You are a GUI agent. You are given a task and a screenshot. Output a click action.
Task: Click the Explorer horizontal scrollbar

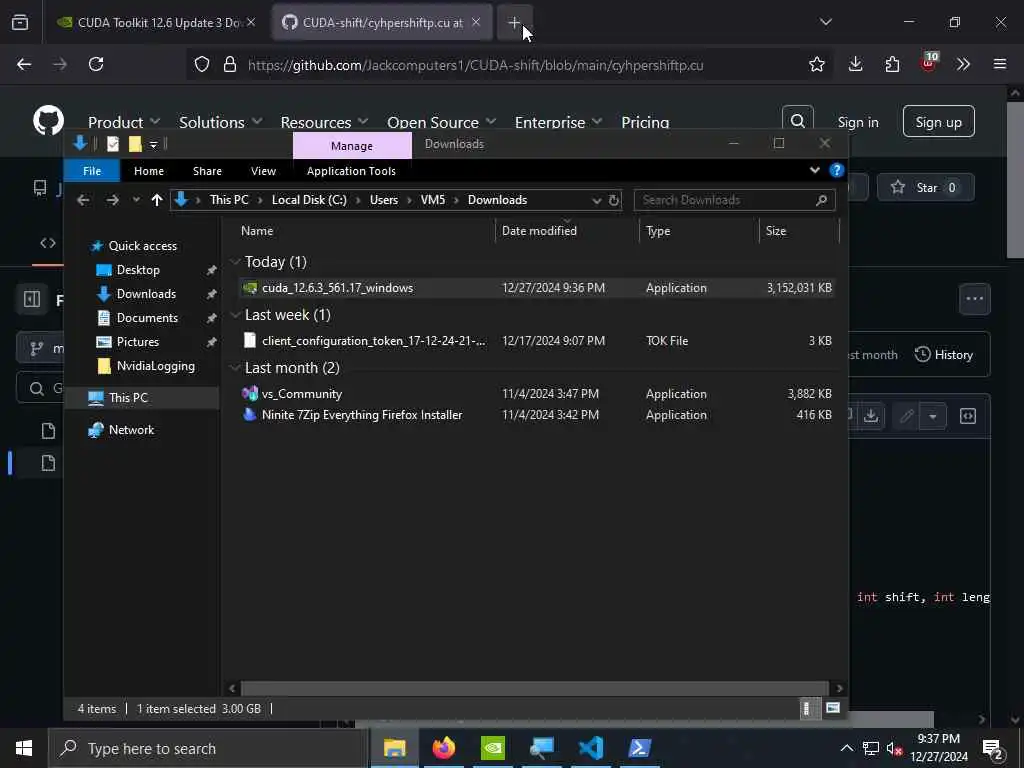tap(535, 688)
